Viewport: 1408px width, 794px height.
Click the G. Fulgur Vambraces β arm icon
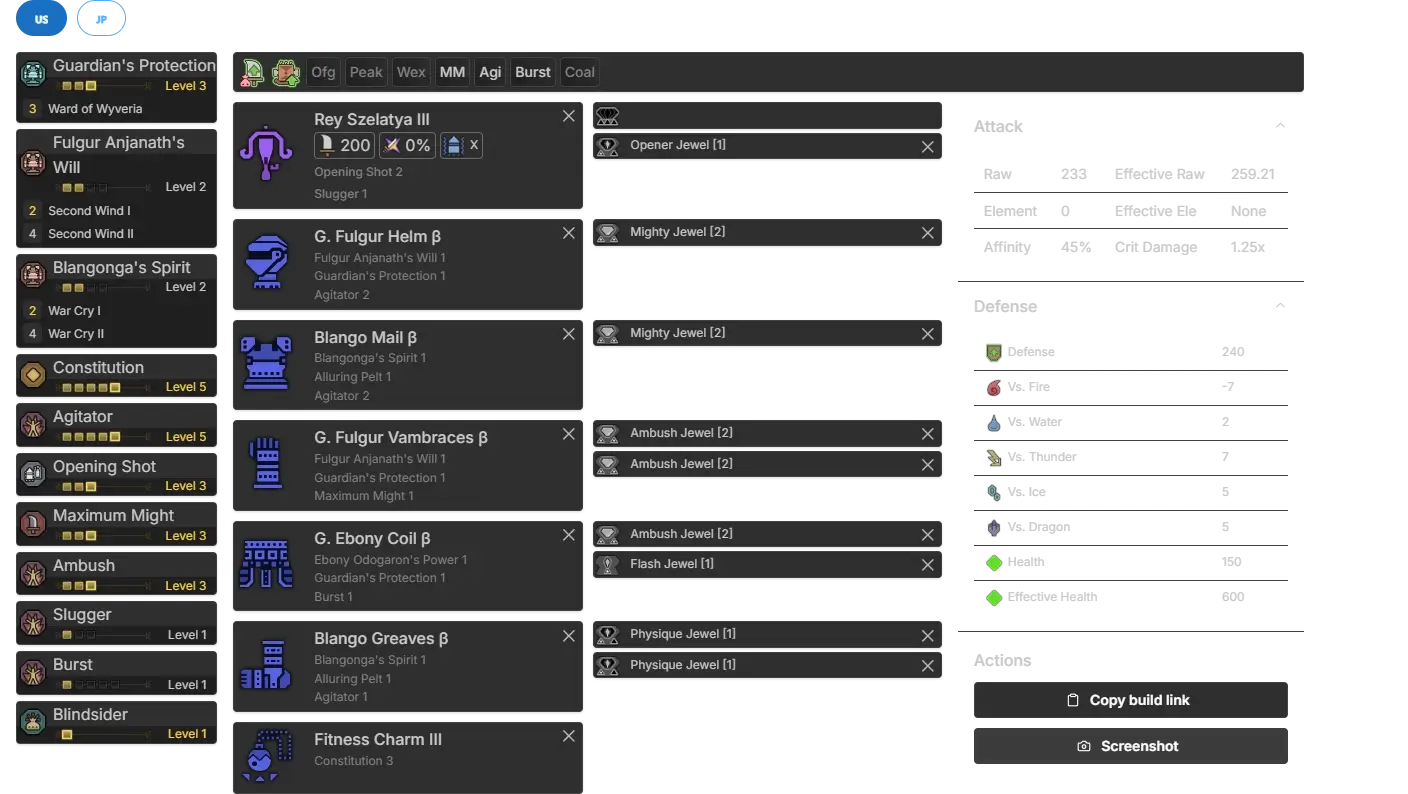coord(266,464)
